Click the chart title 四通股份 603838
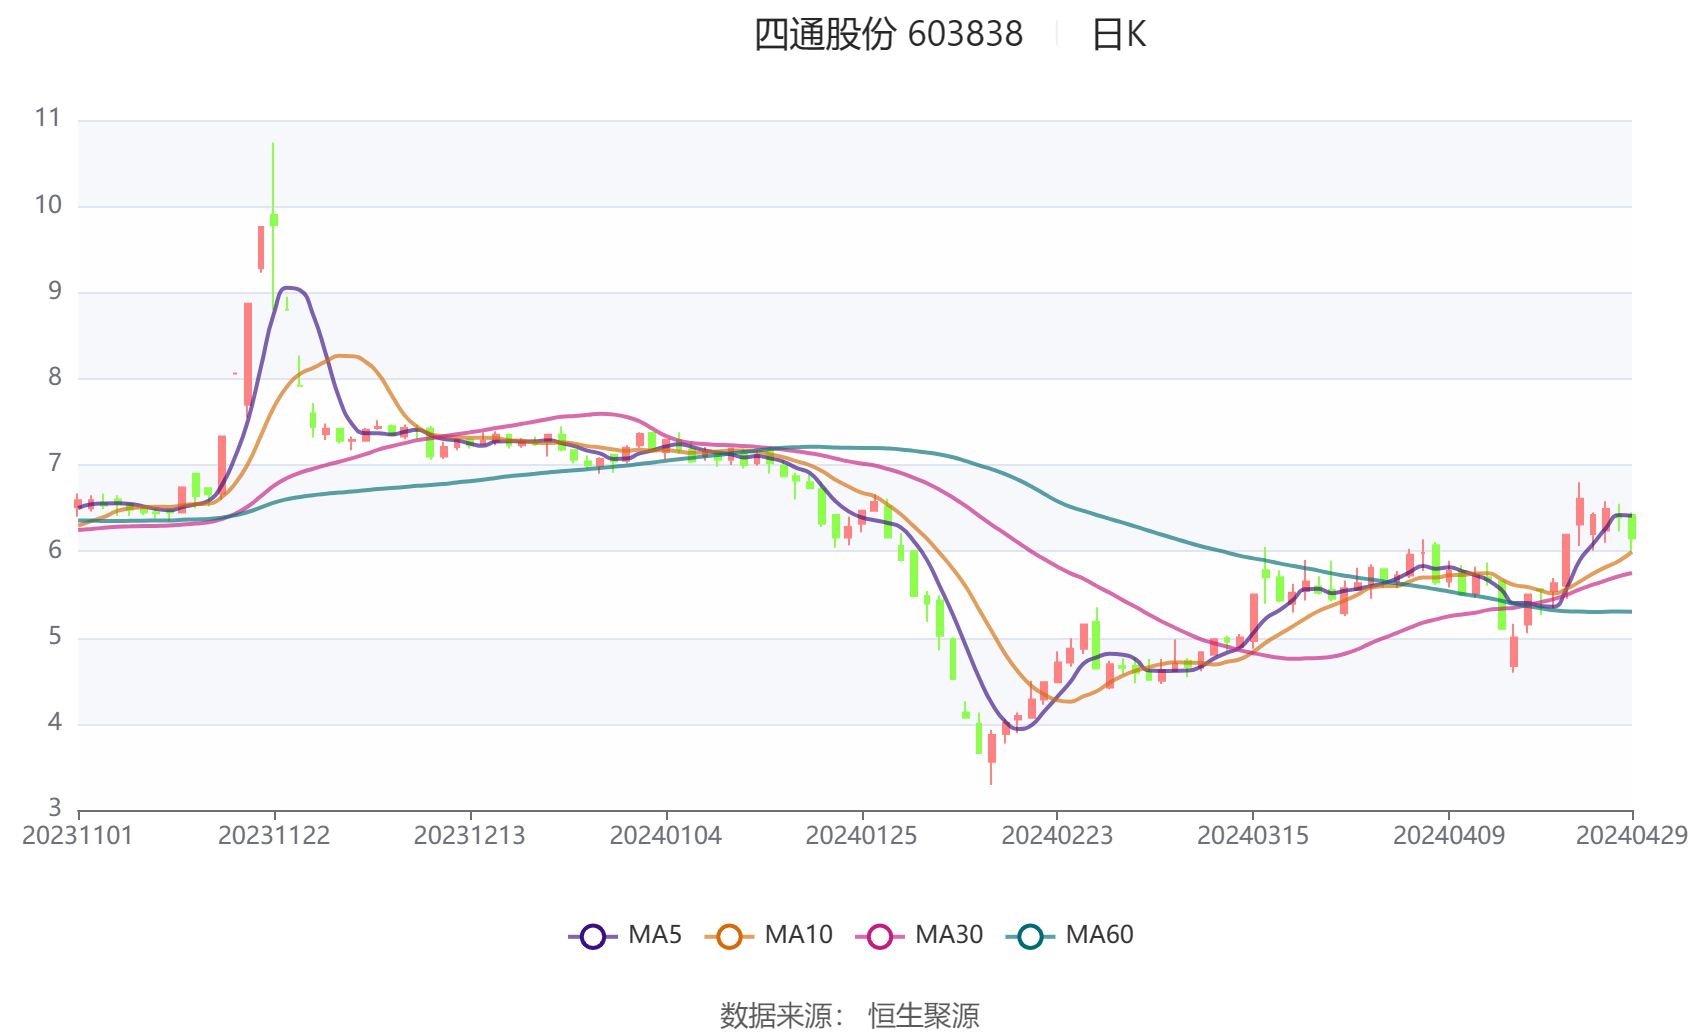 pyautogui.click(x=888, y=35)
